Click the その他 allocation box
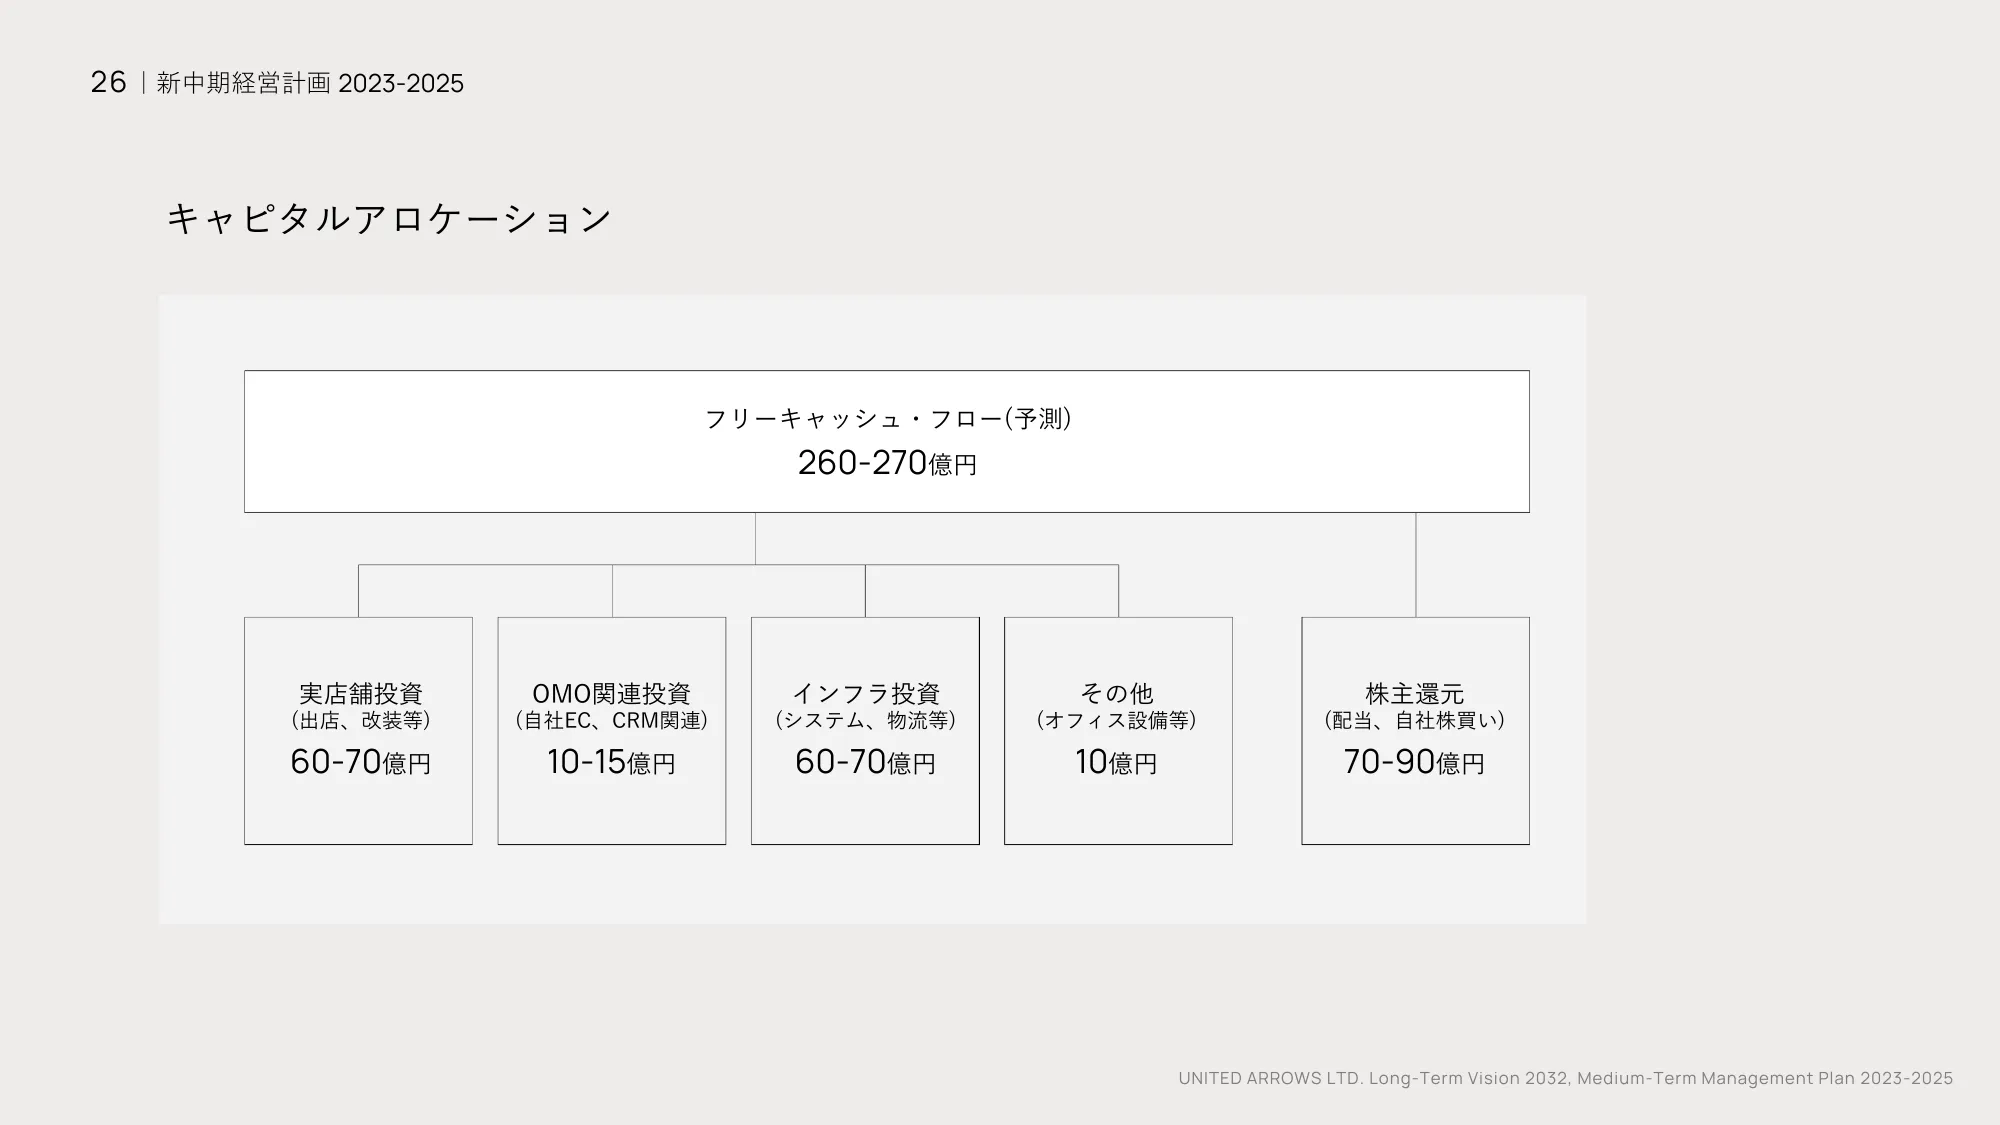The width and height of the screenshot is (2000, 1125). pos(1118,732)
